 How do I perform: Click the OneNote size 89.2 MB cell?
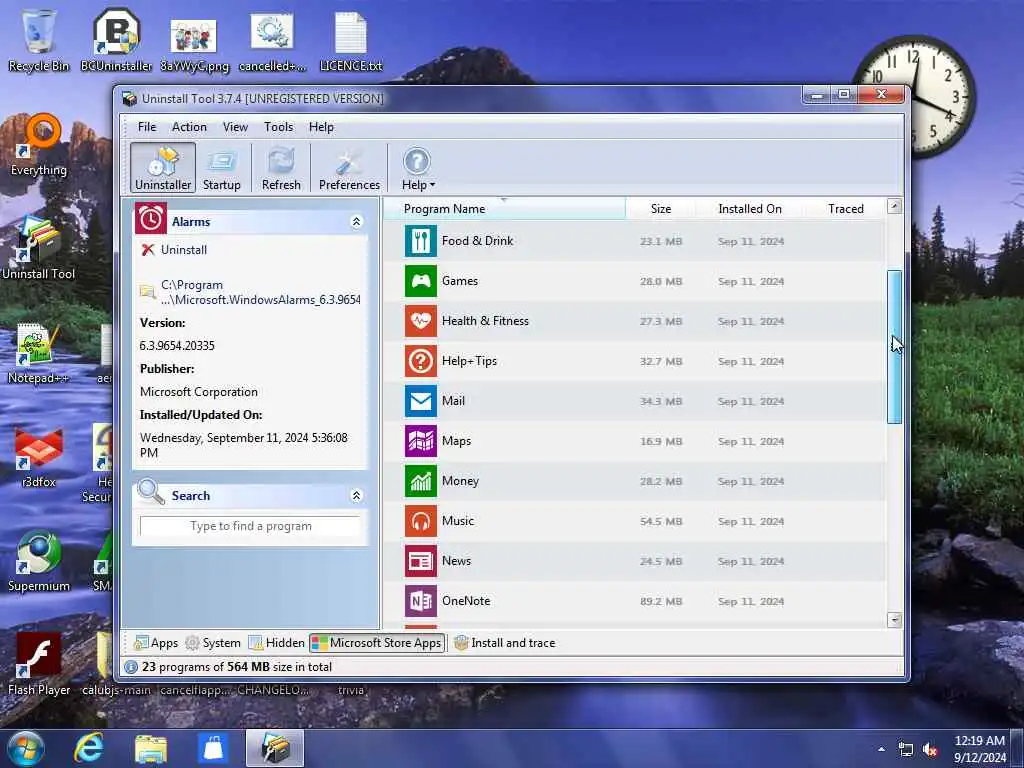(660, 601)
